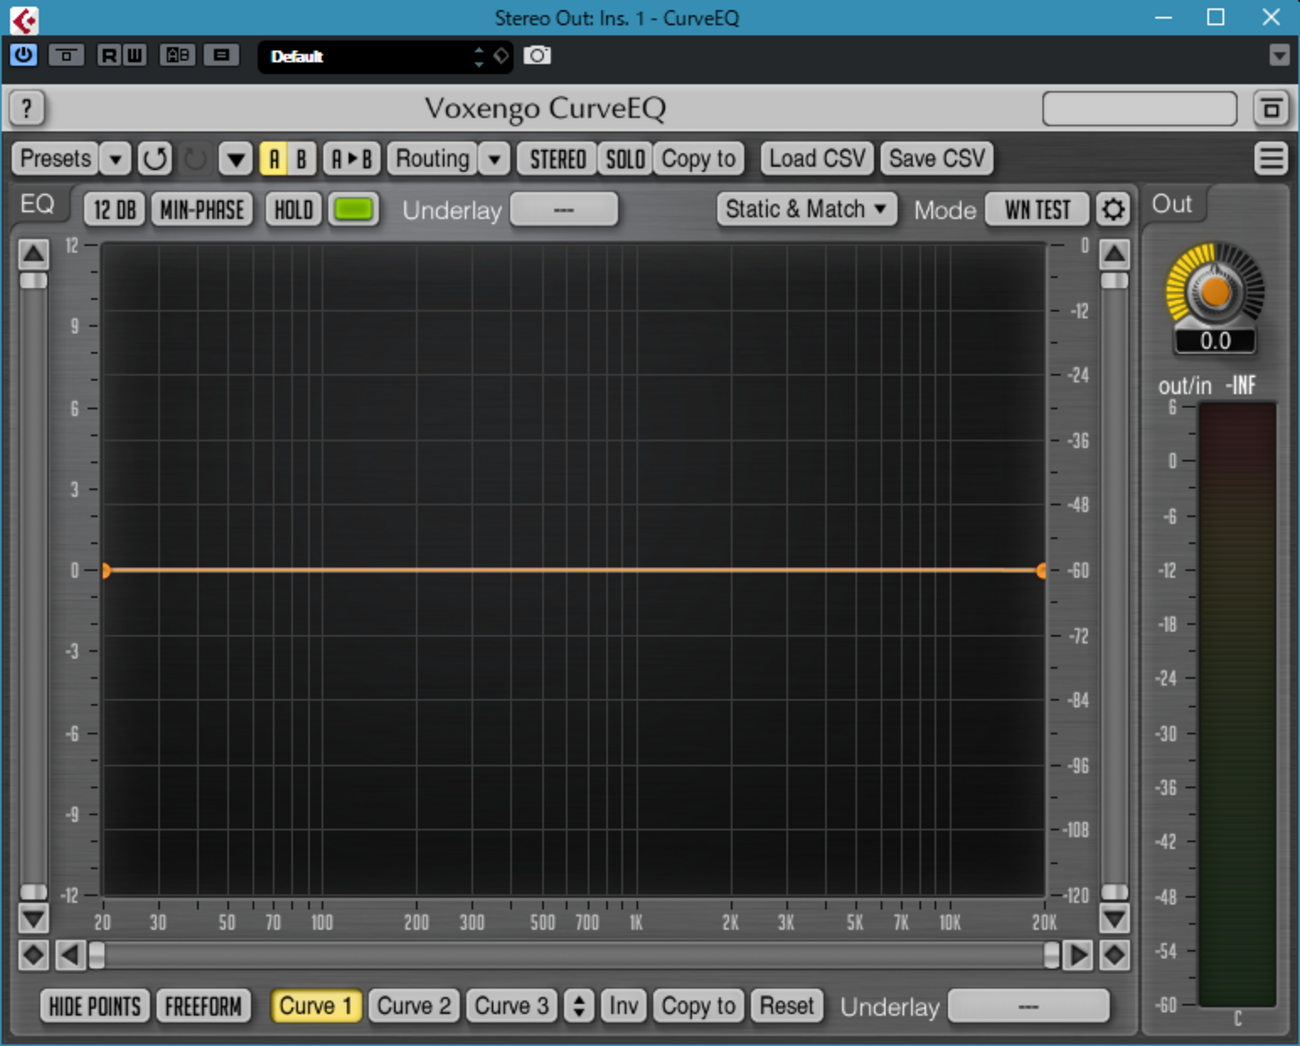Open the WN TEST spectrum mode selector
1300x1046 pixels.
1037,210
